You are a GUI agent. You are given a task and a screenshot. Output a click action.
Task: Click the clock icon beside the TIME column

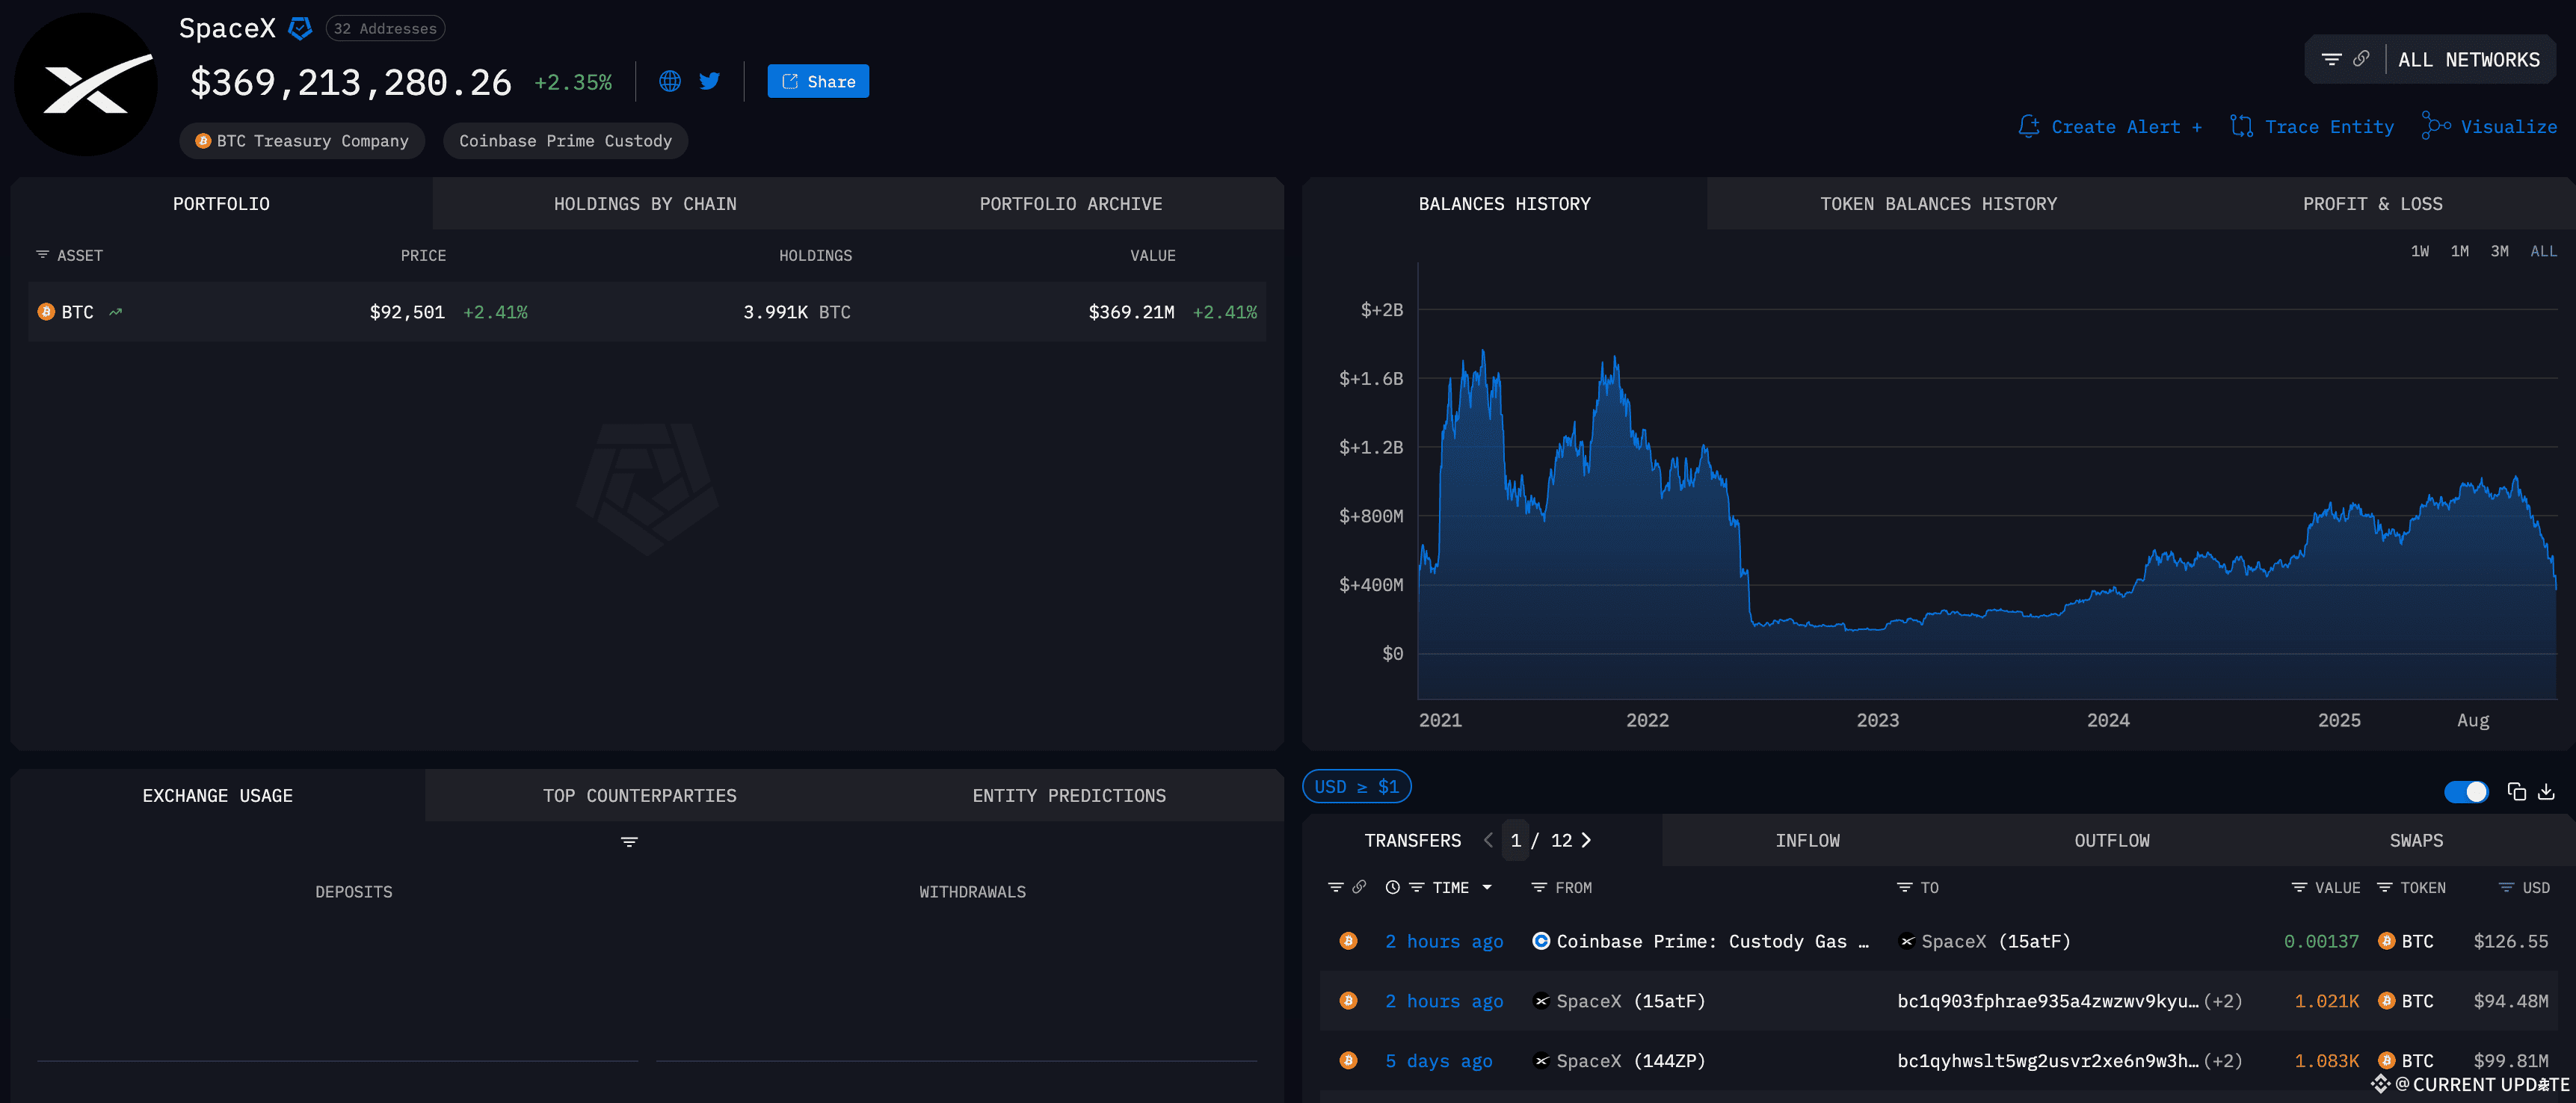point(1392,887)
